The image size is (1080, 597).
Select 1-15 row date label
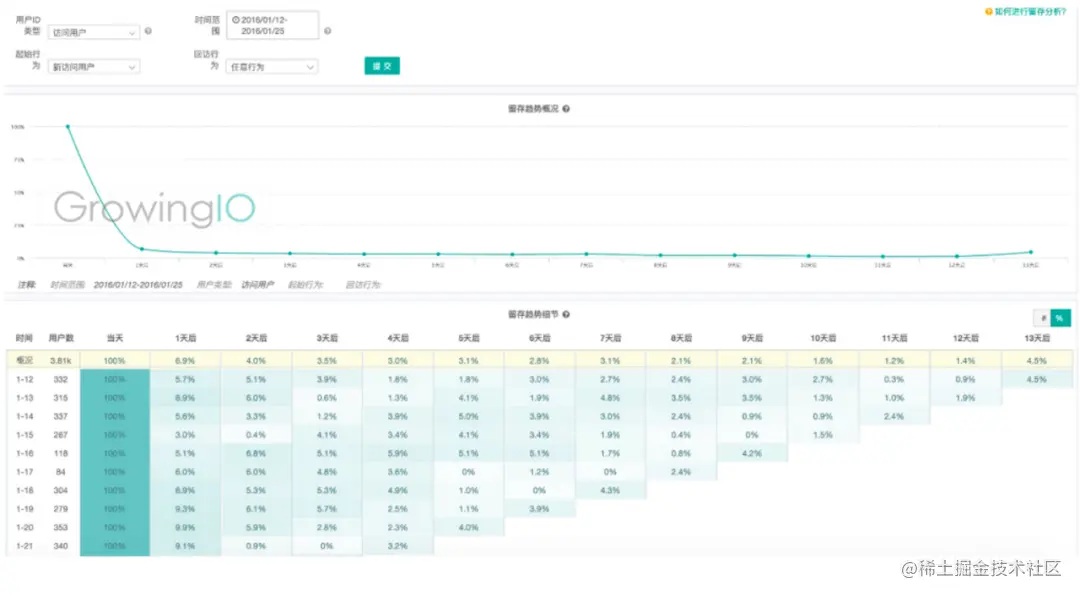click(x=25, y=435)
